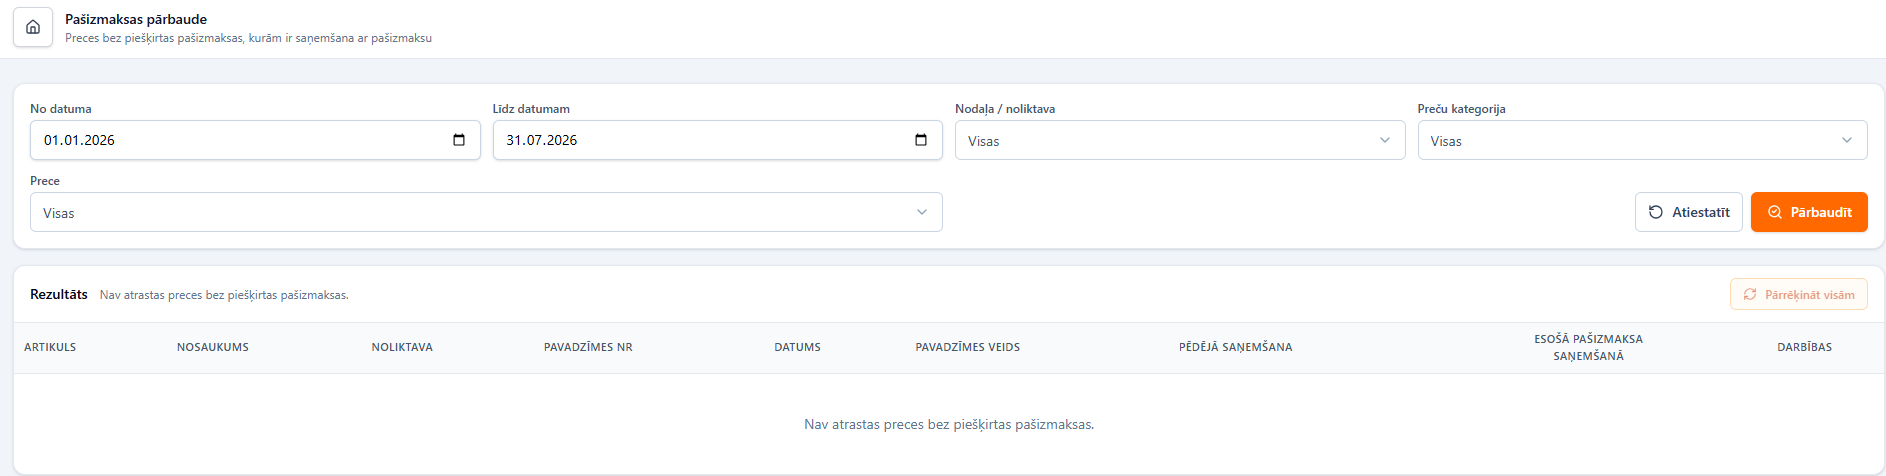Expand chevron of Preču kategorija select

click(x=1847, y=140)
